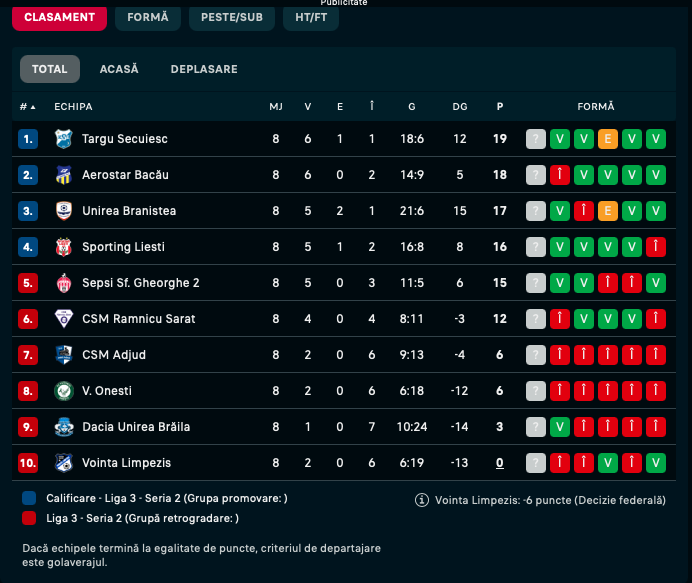The height and width of the screenshot is (583, 692).
Task: Open the FORMĂ tab
Action: point(148,17)
